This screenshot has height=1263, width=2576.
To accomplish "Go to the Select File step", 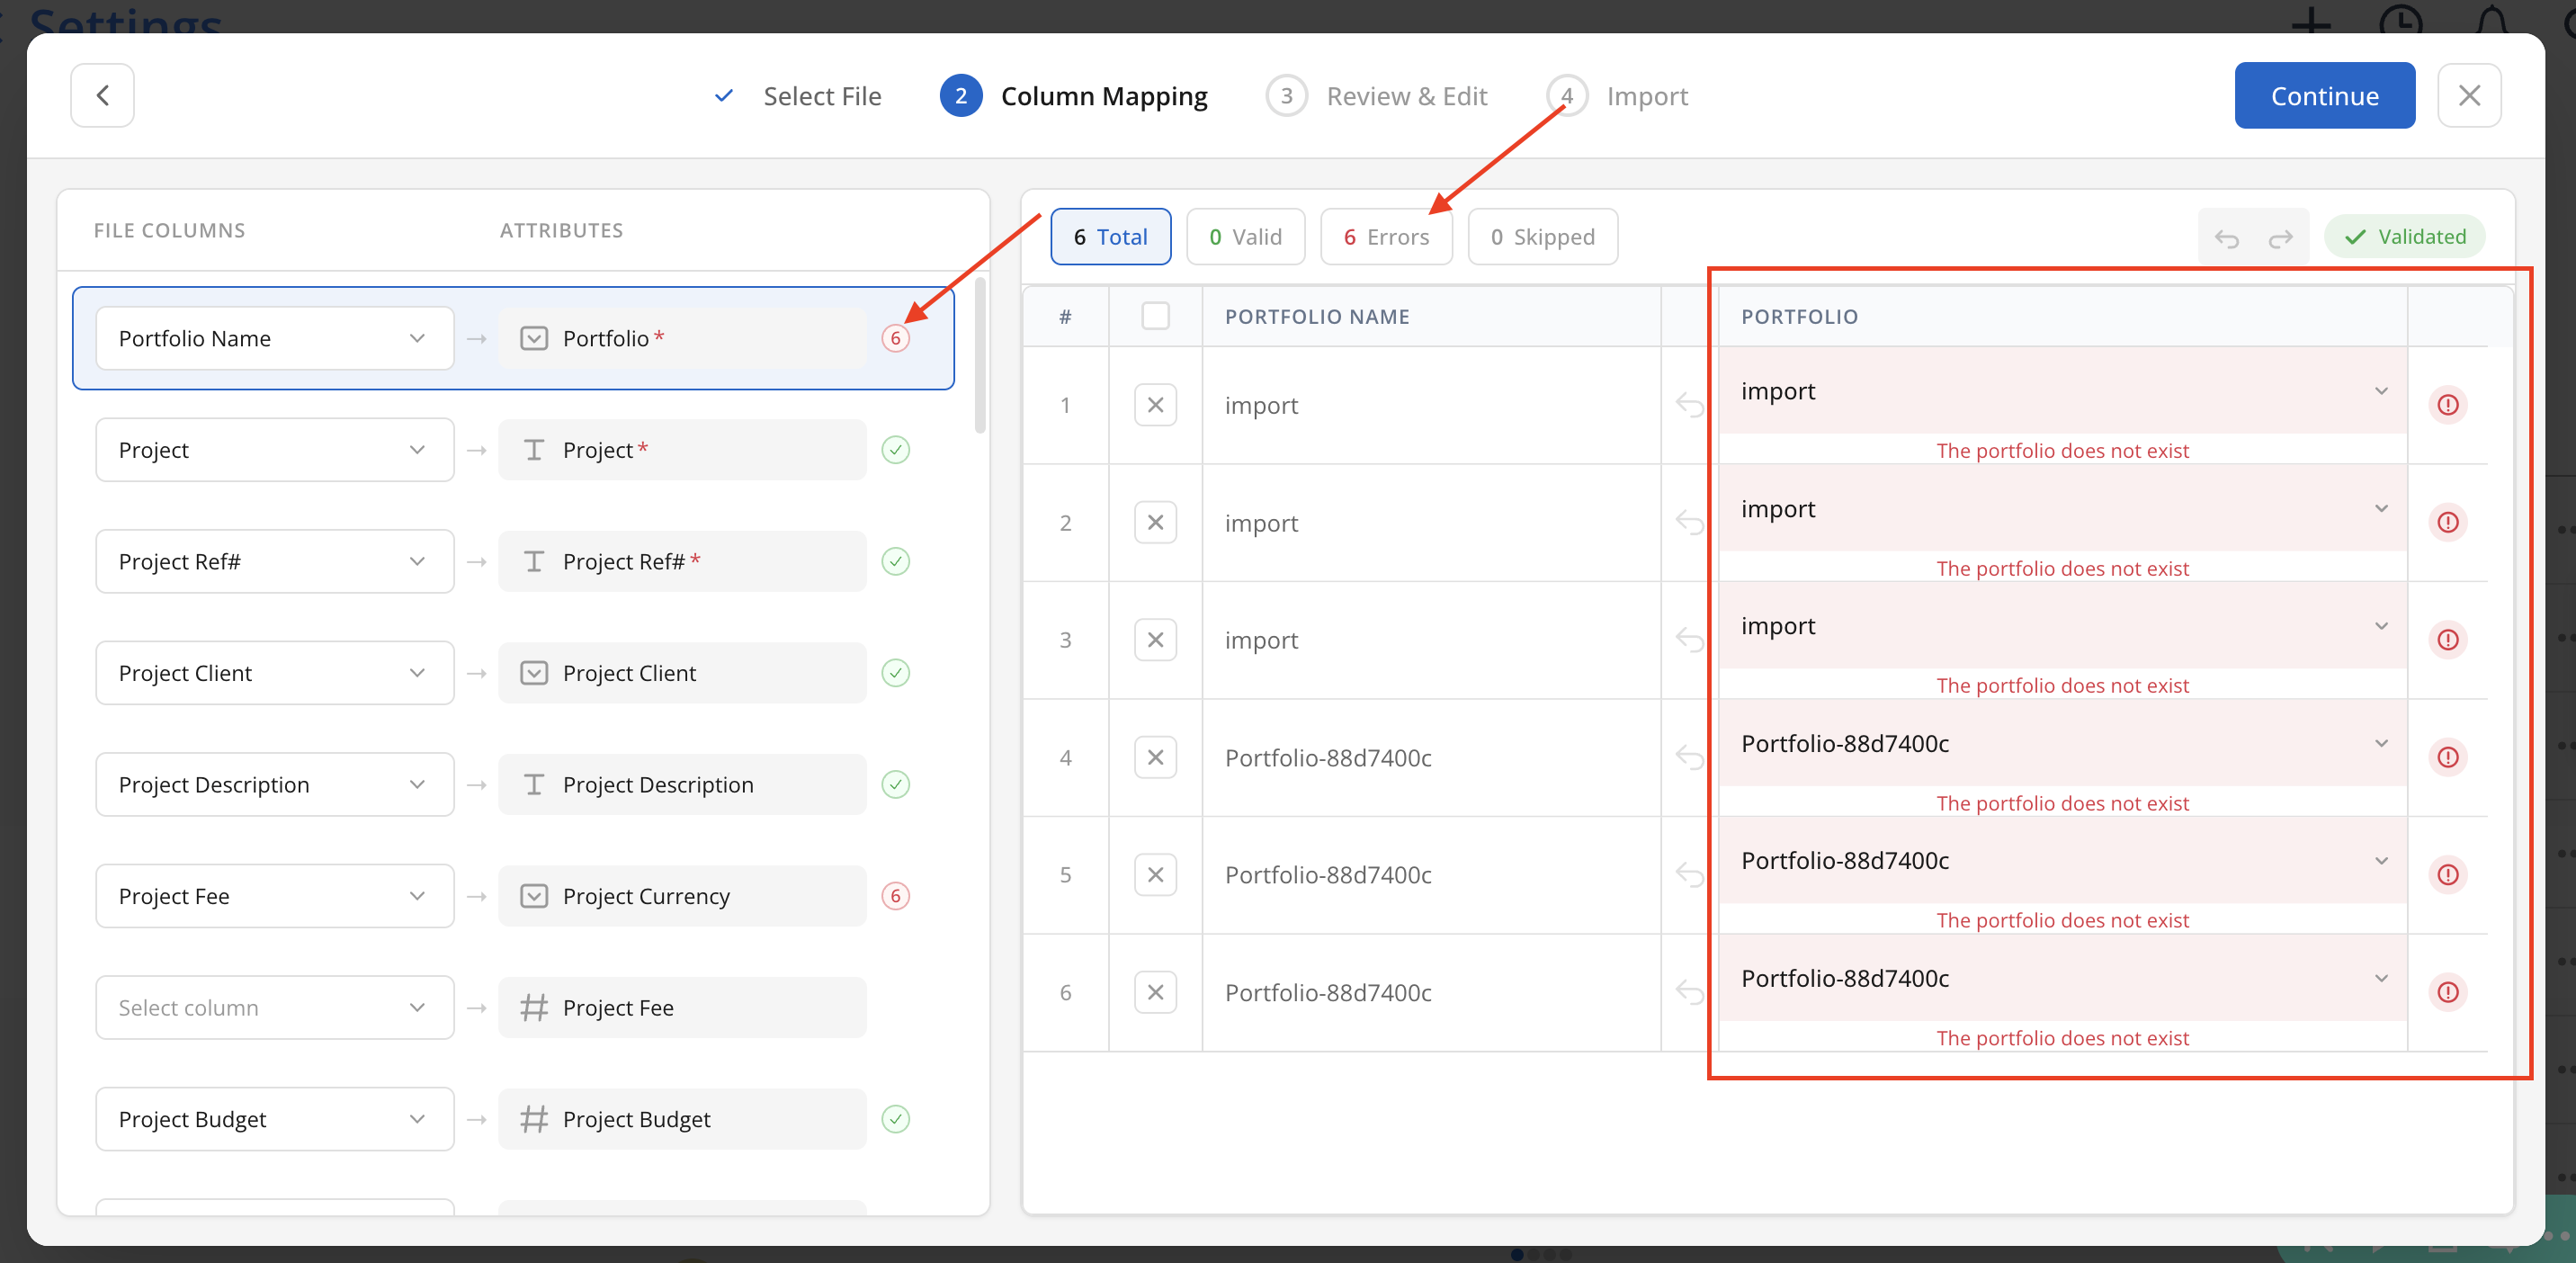I will 821,96.
